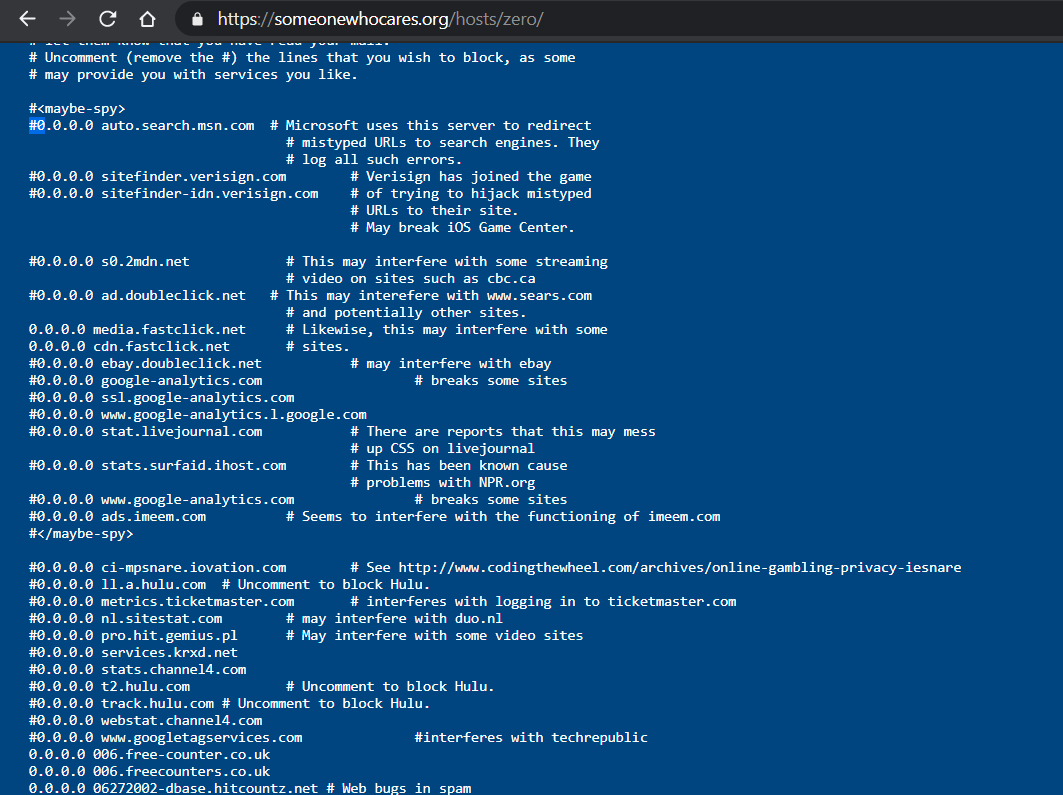Click comment 'interferes with logging in to ticketmaster.com'
1063x795 pixels.
click(x=551, y=601)
